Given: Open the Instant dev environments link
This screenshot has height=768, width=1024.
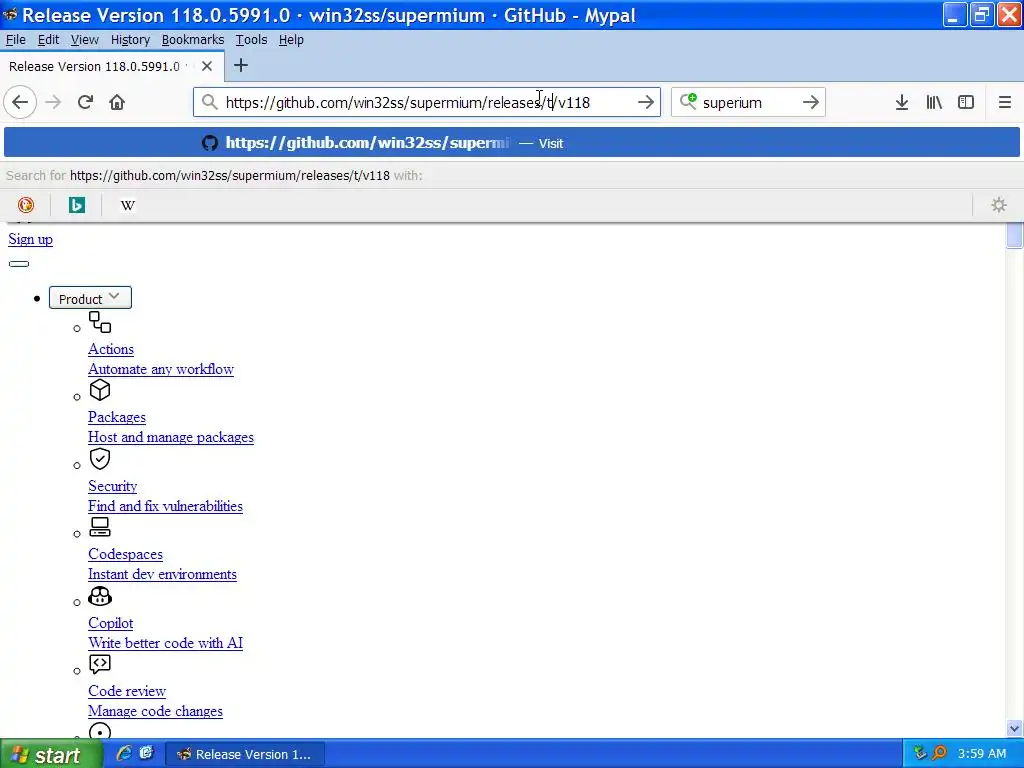Looking at the screenshot, I should (x=163, y=575).
